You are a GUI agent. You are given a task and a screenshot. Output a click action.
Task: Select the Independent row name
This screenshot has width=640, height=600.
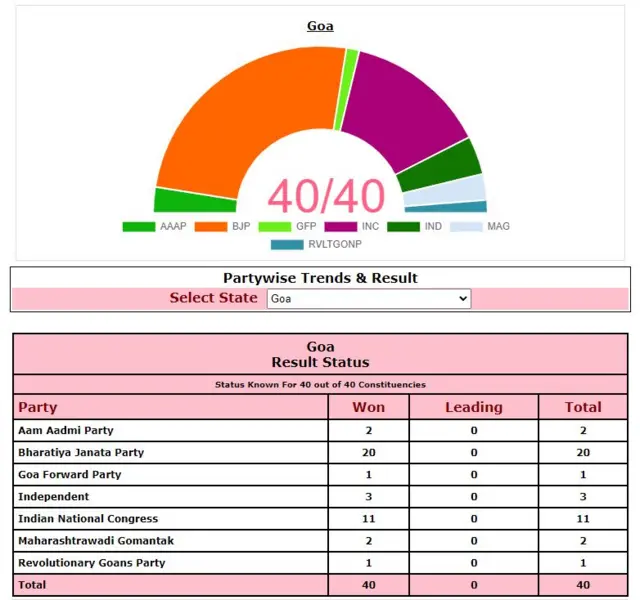point(53,496)
